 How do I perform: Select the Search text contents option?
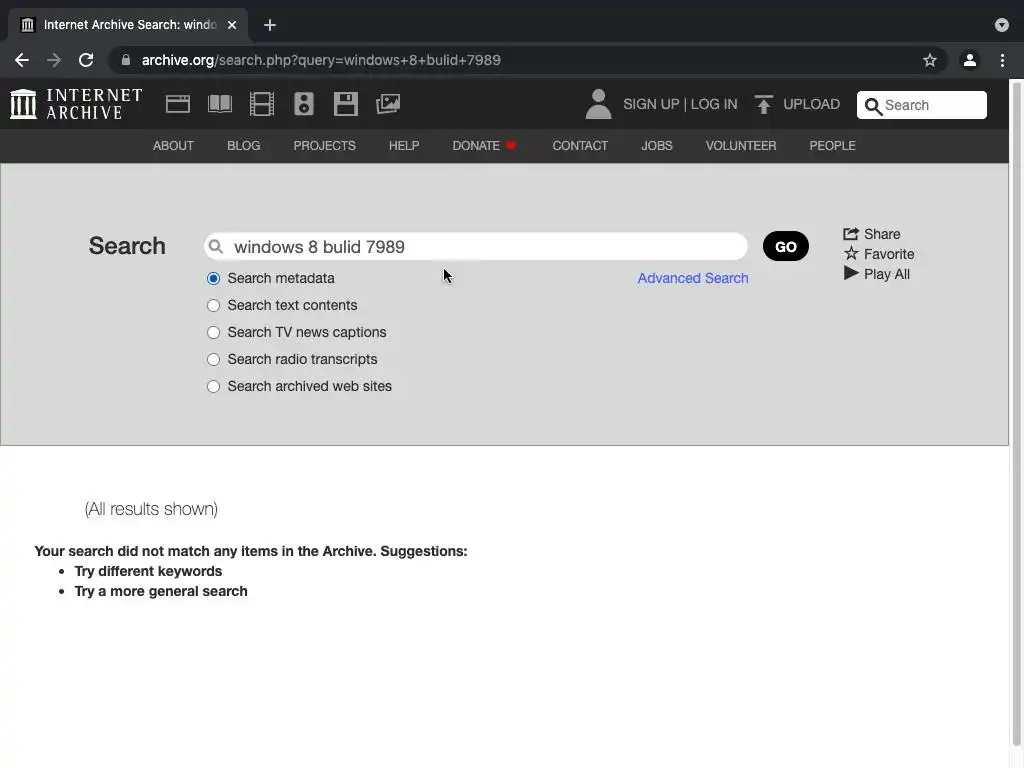pyautogui.click(x=214, y=305)
